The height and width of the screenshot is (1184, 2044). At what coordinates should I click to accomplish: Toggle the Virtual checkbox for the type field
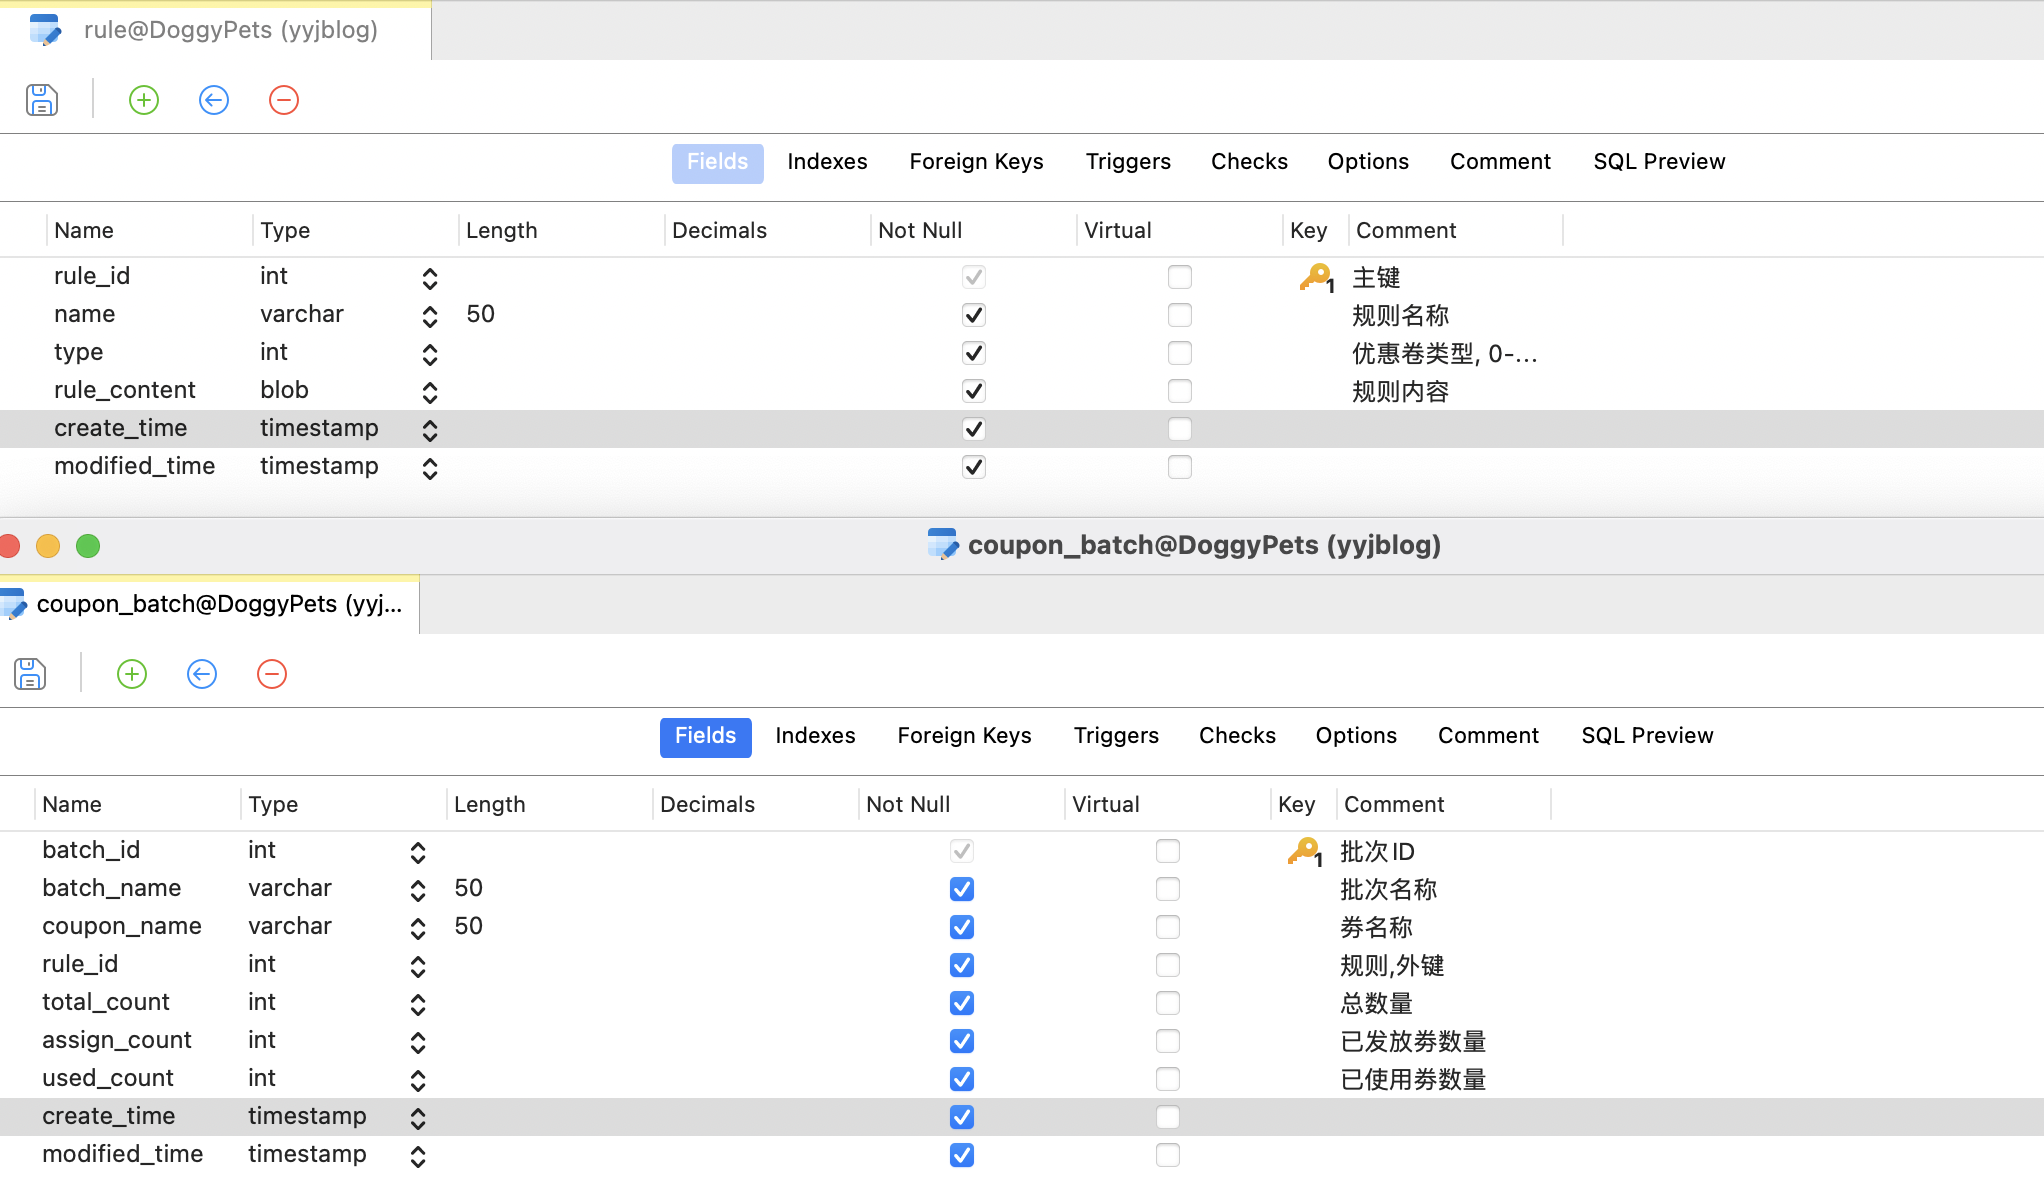coord(1180,353)
